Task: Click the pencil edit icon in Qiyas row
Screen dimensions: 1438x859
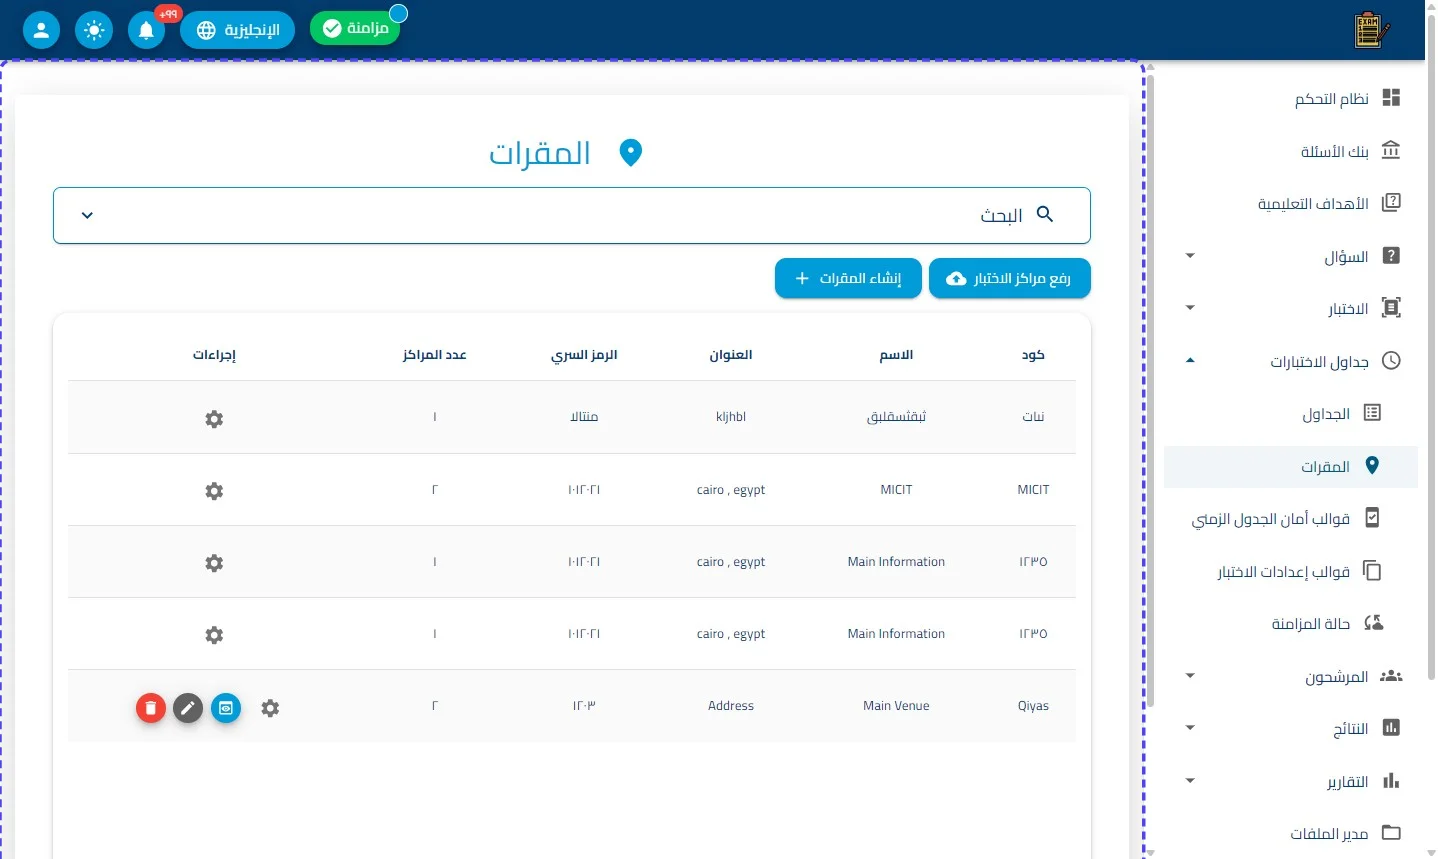Action: coord(188,708)
